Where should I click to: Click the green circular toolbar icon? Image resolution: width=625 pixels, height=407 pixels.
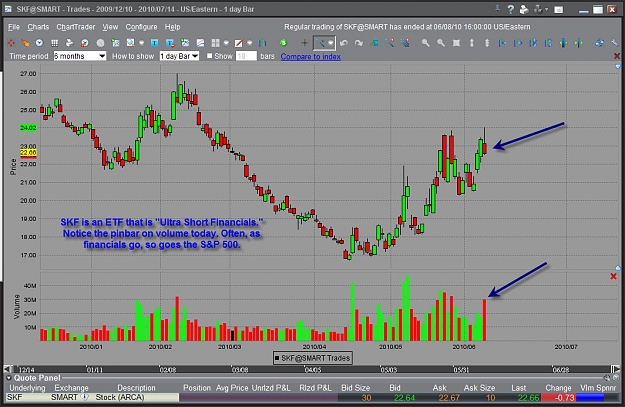pos(283,43)
